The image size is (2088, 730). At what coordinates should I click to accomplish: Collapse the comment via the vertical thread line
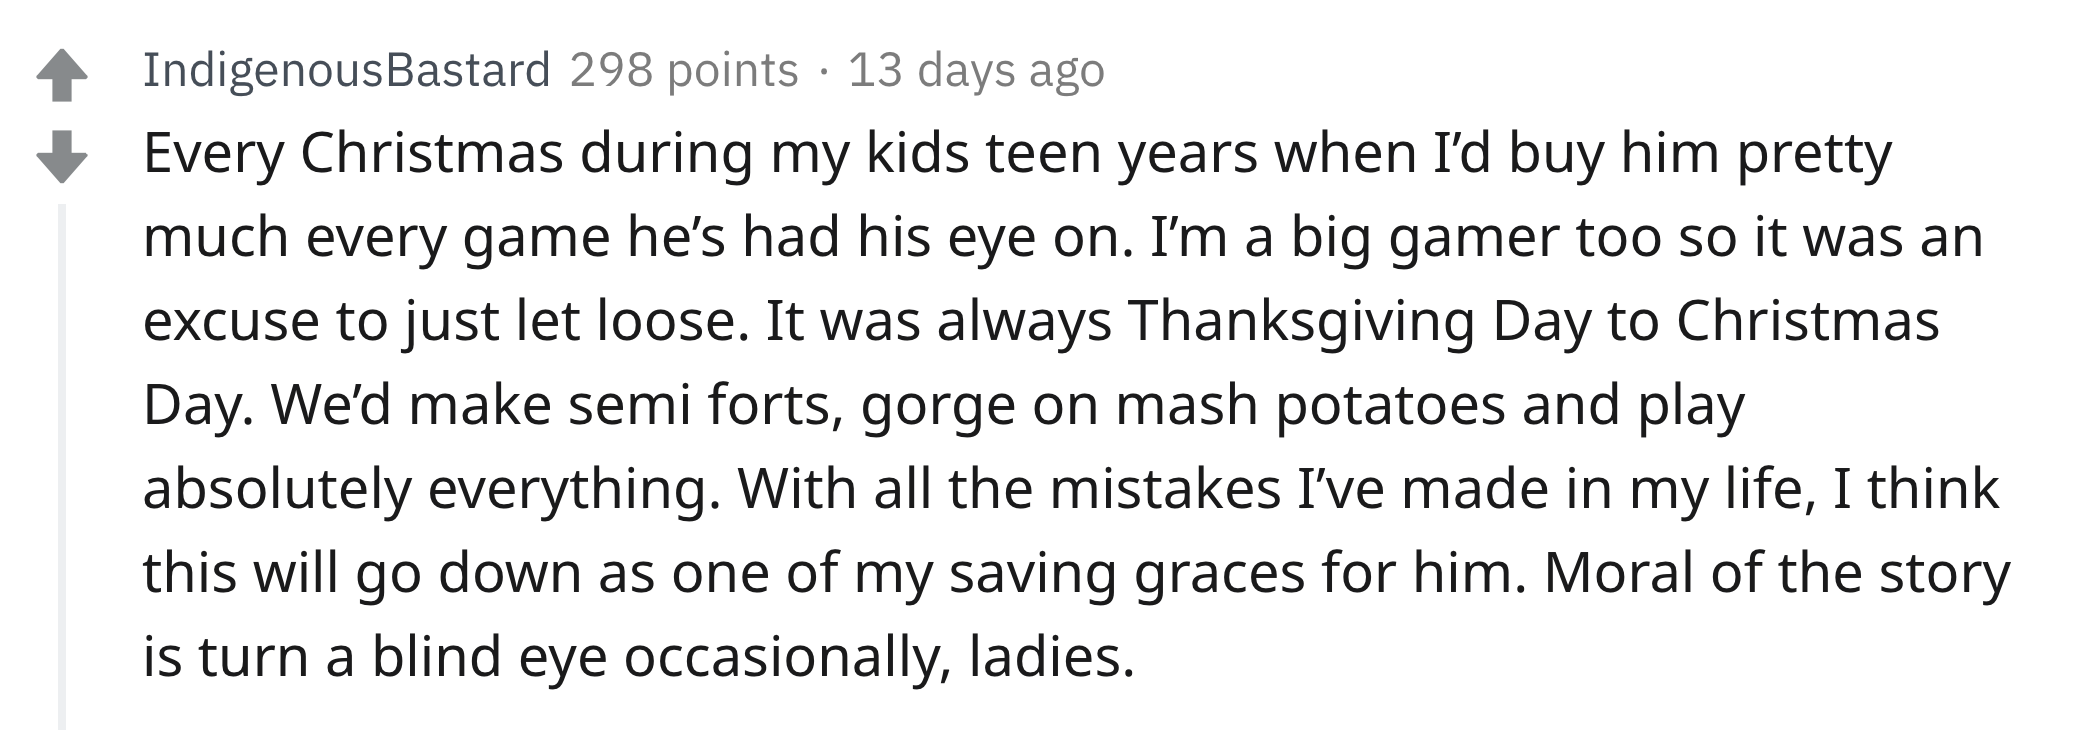click(62, 466)
